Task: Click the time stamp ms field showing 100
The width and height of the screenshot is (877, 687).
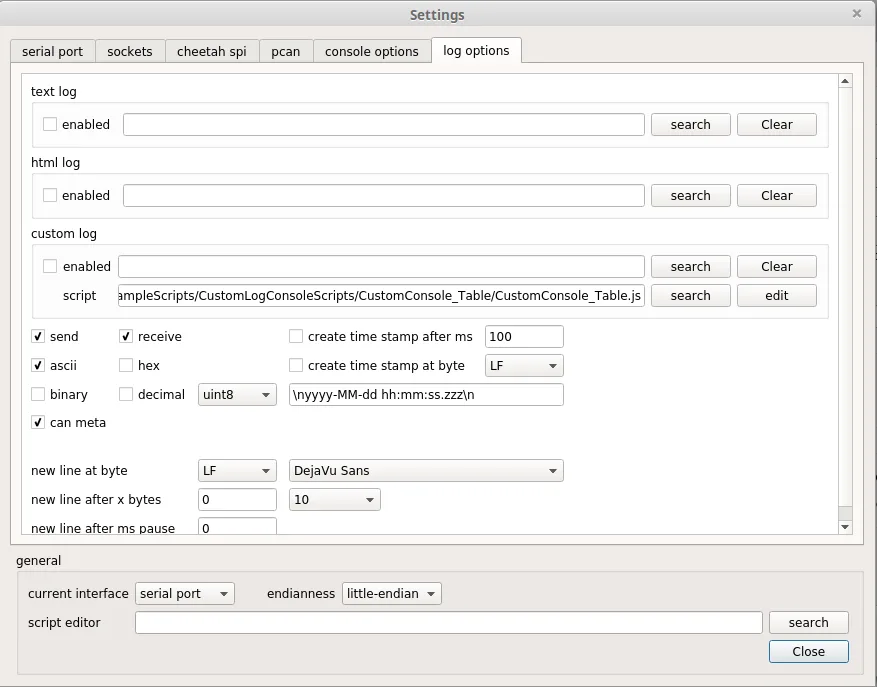Action: (524, 336)
